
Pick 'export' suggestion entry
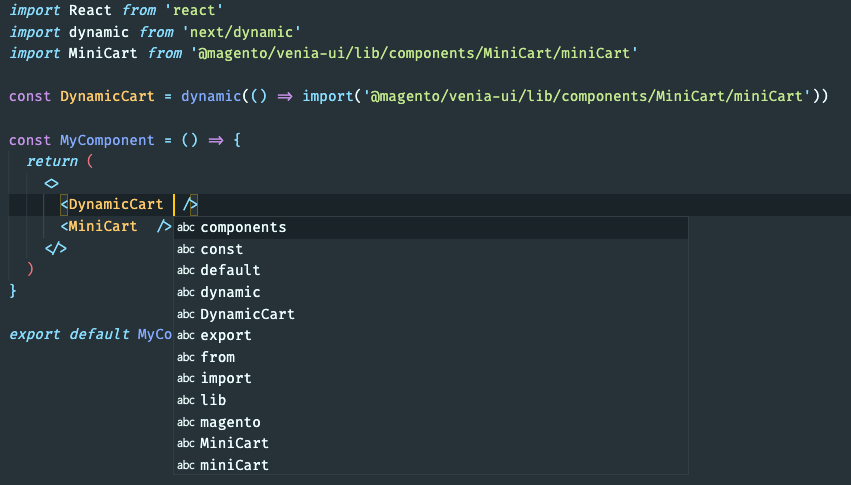(x=430, y=335)
